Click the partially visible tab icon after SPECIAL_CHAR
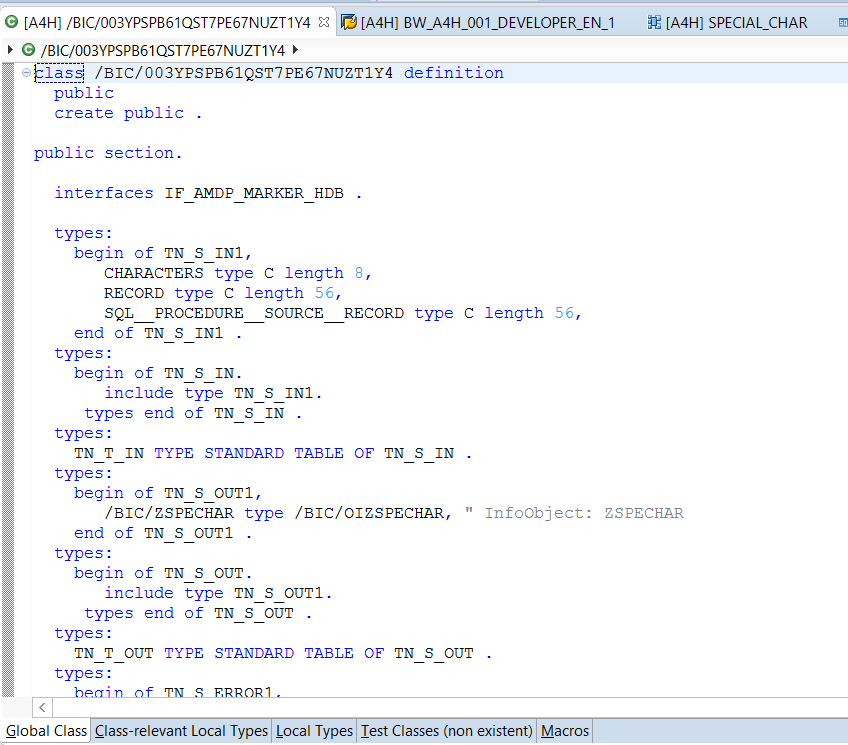 click(x=843, y=23)
